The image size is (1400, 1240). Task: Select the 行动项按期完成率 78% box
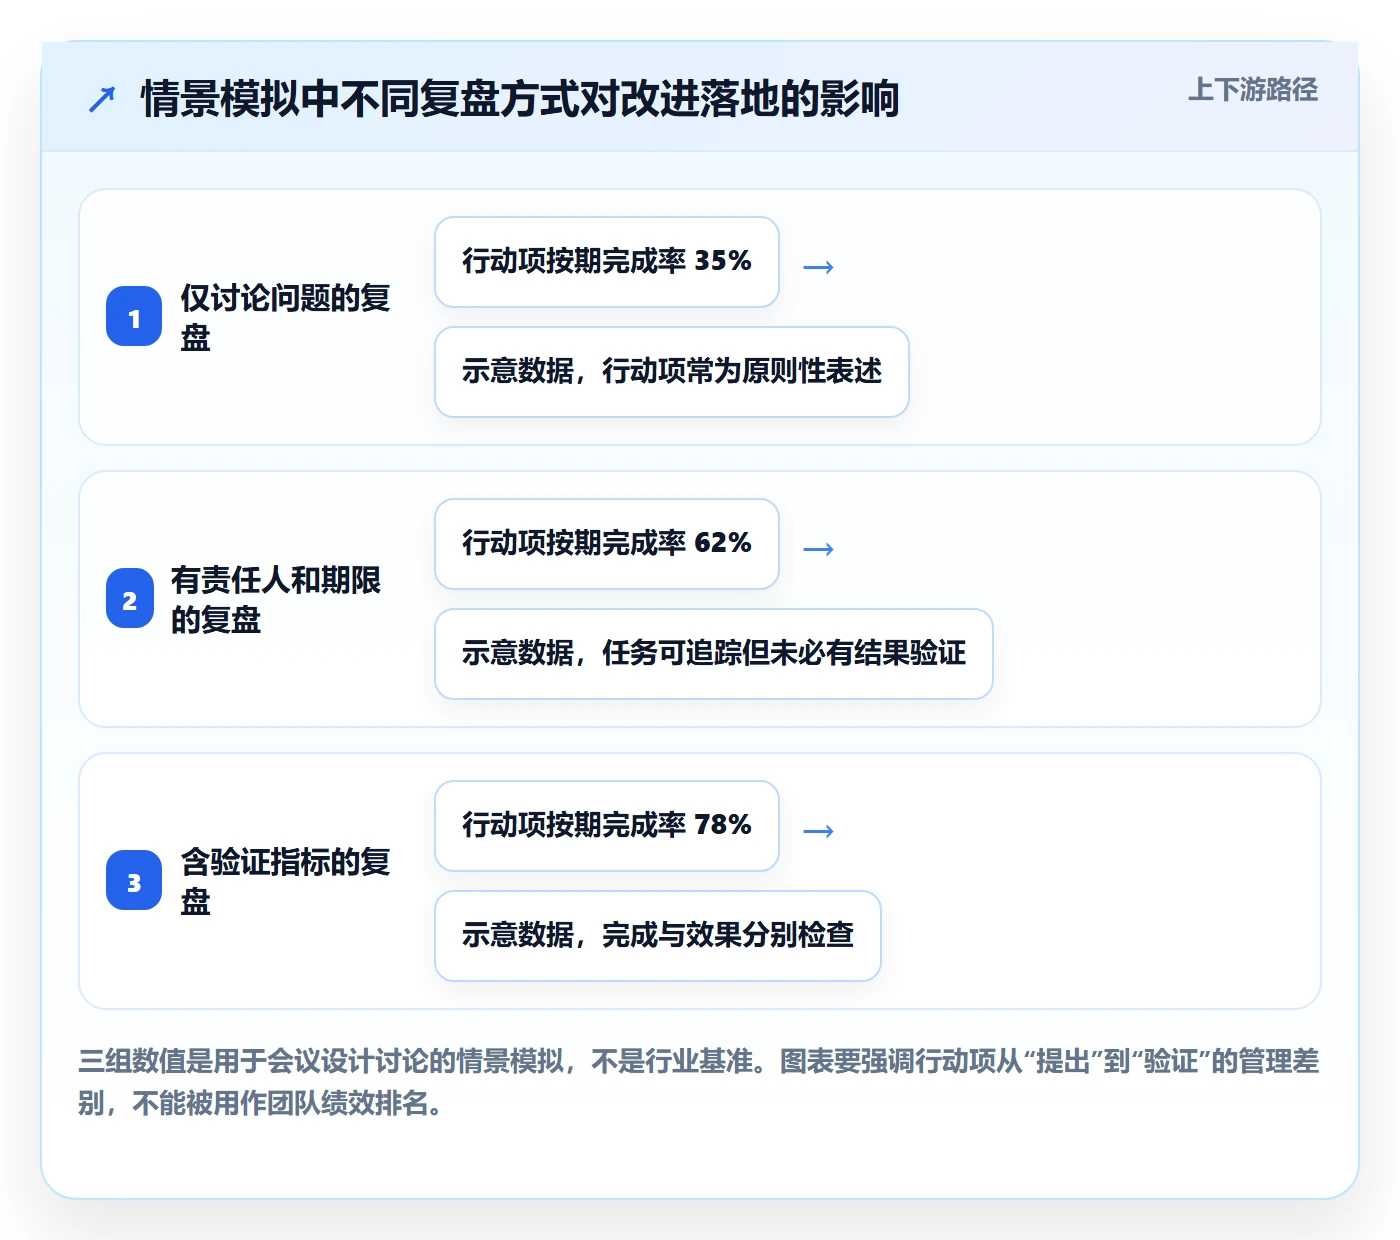pyautogui.click(x=607, y=826)
